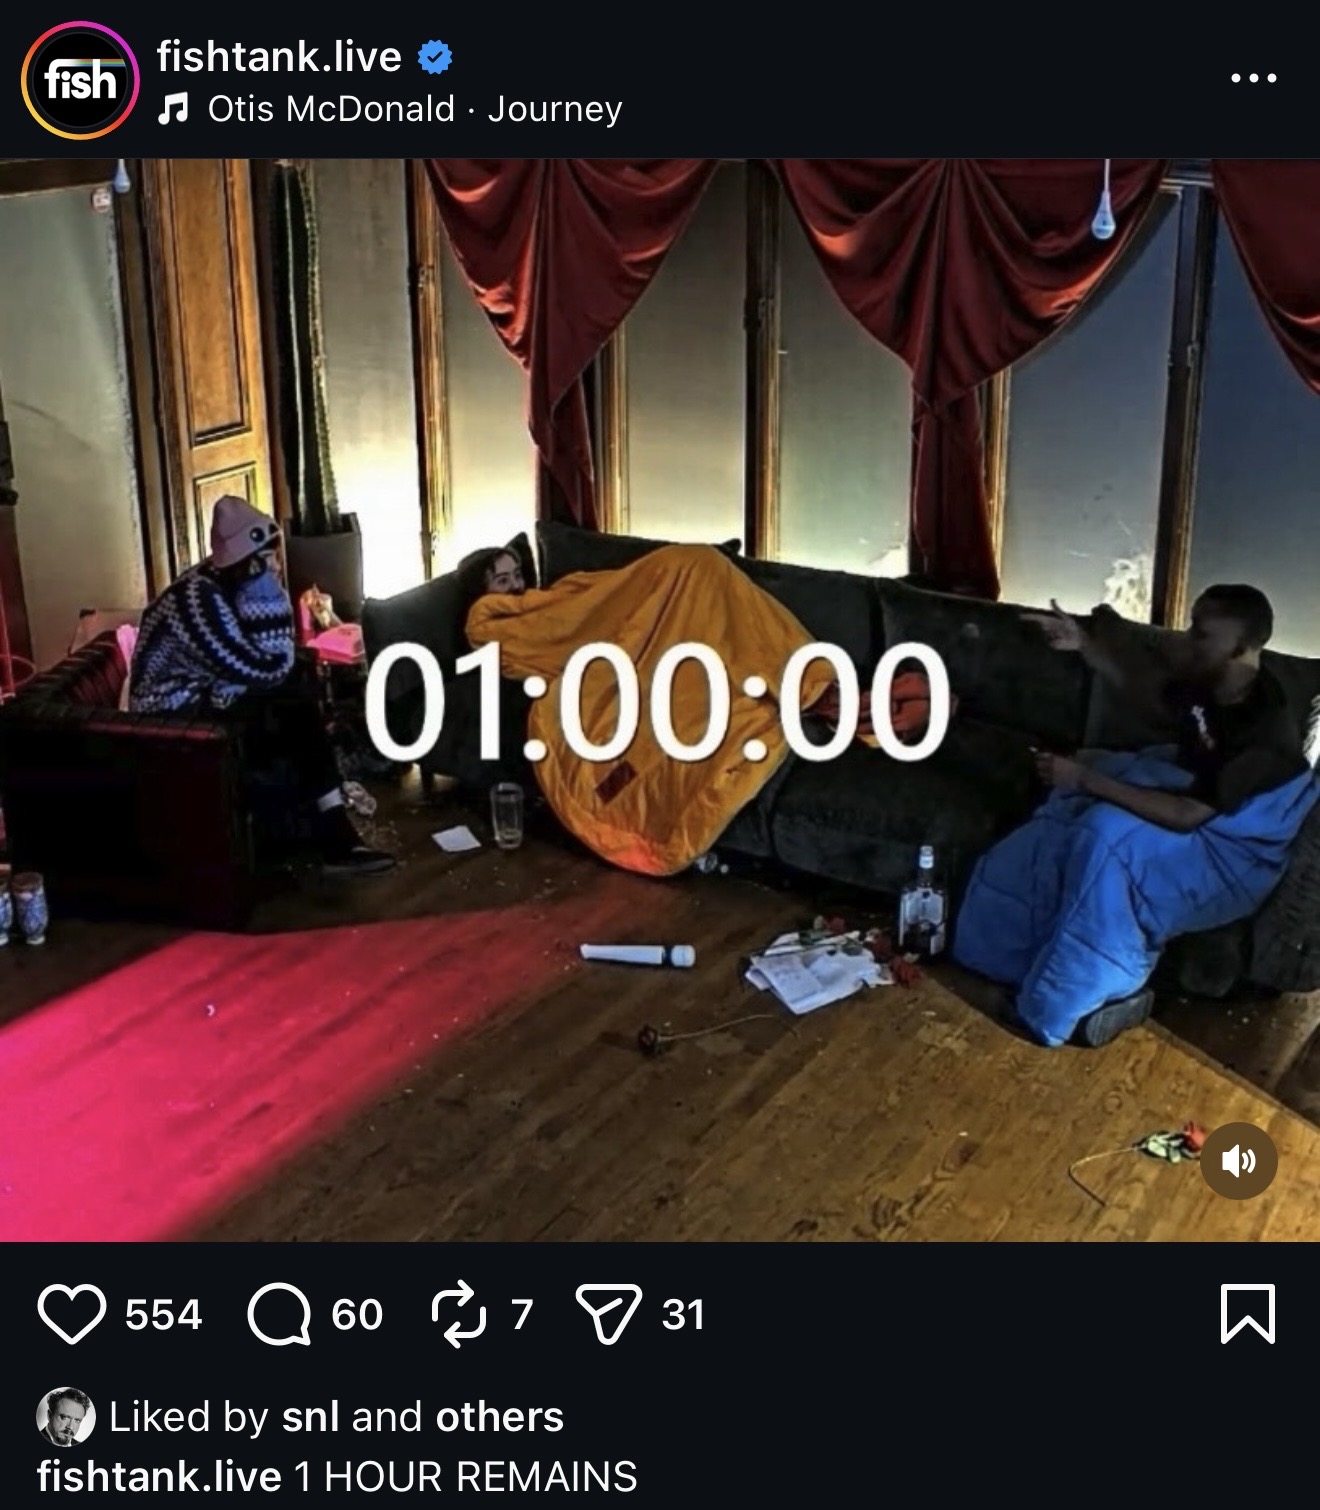The image size is (1320, 1510).
Task: Tap liker's small avatar thumbnail
Action: [x=66, y=1417]
